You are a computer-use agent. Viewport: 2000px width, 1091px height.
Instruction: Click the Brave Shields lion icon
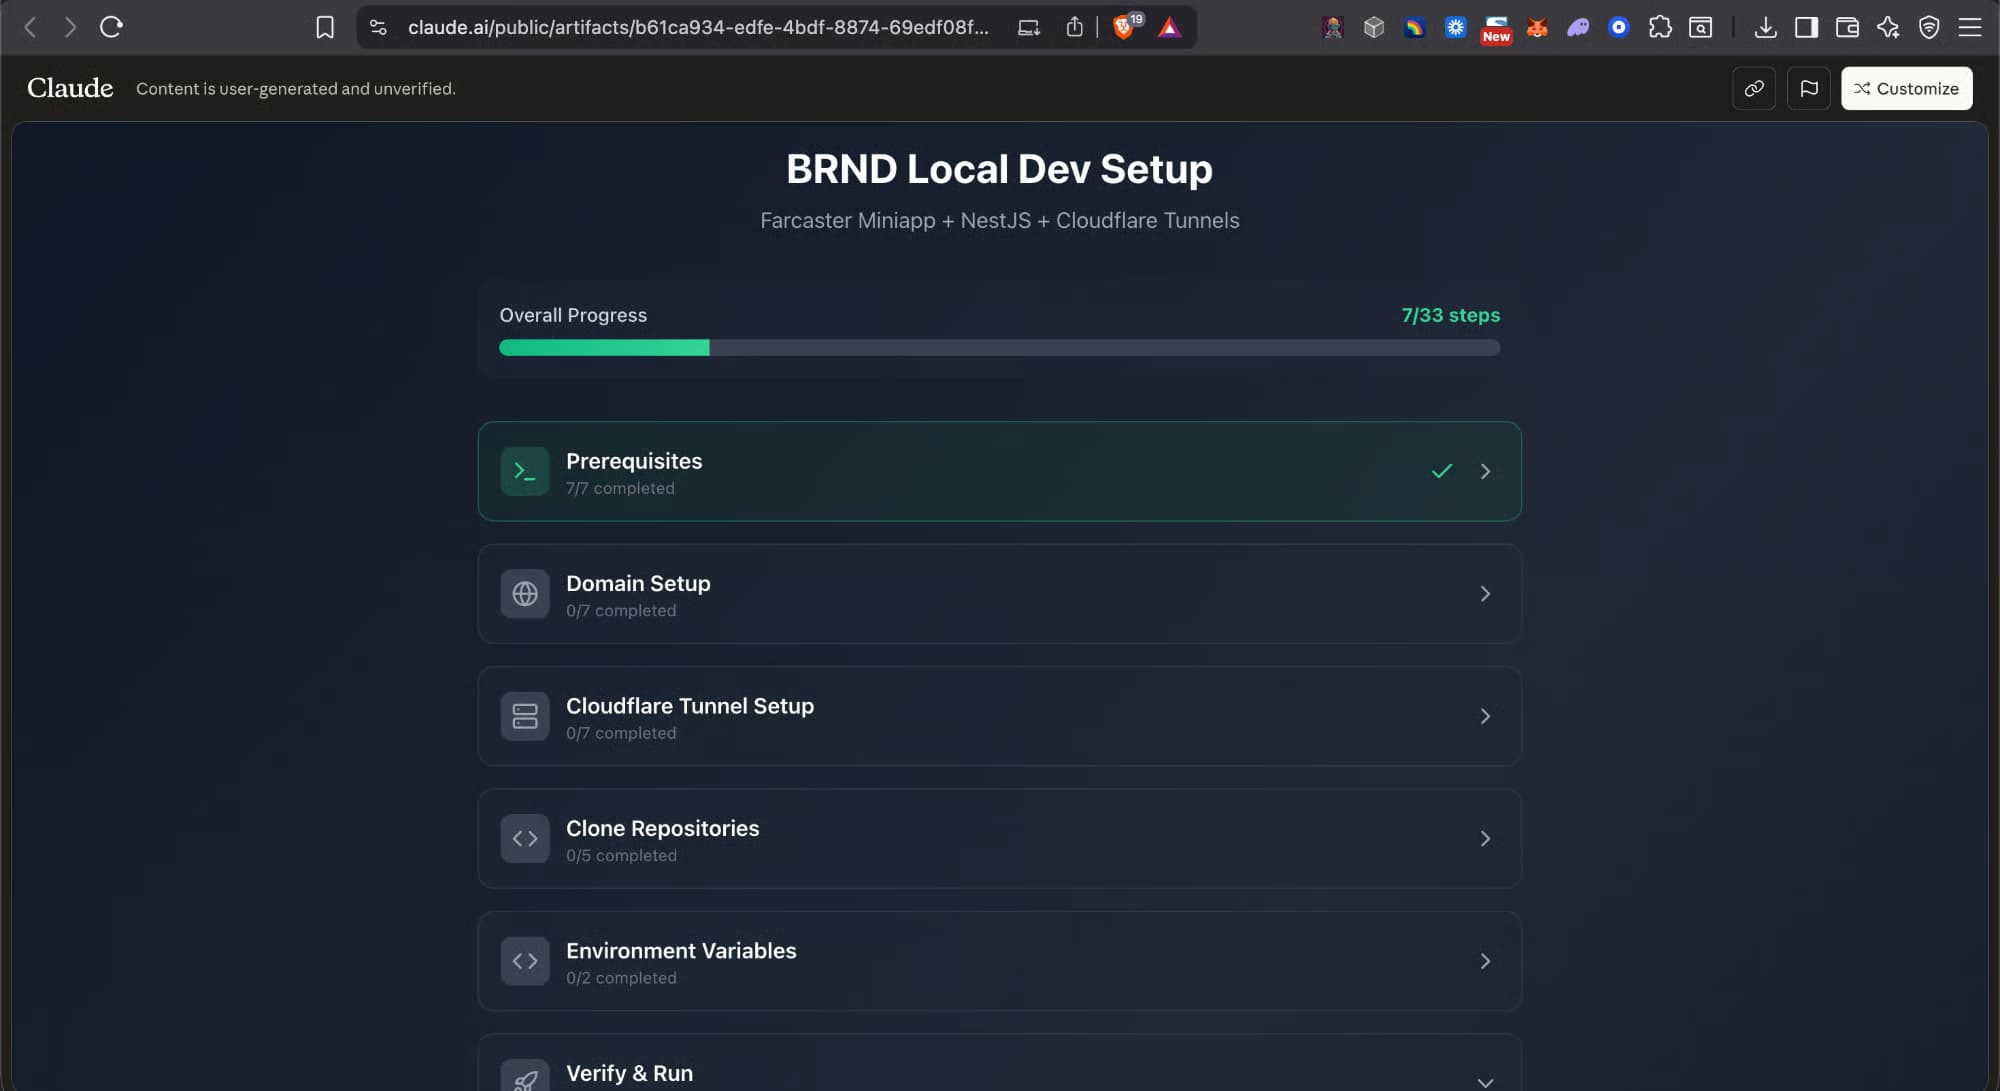(1124, 27)
